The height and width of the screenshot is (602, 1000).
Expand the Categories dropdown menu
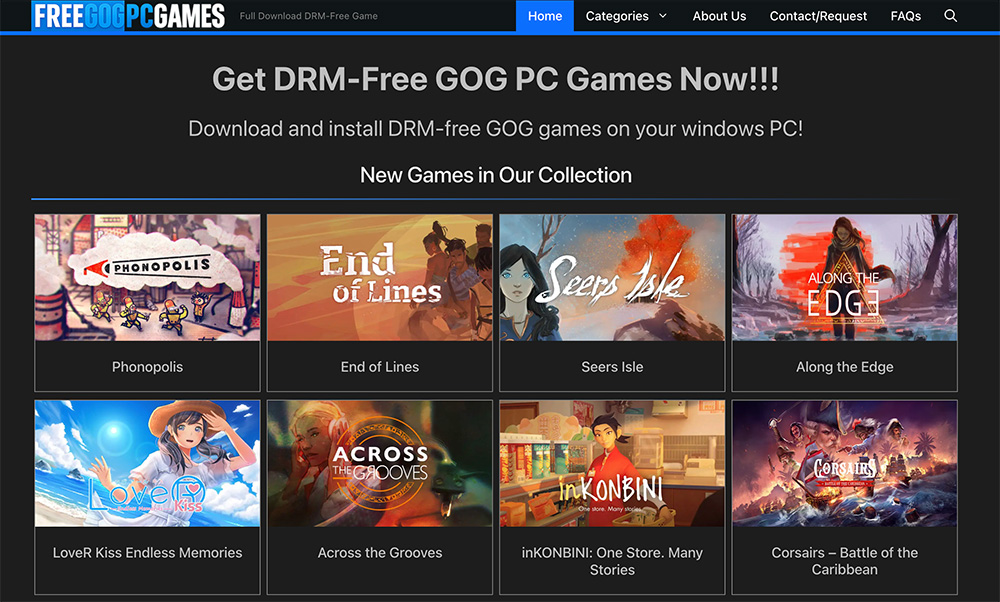tap(626, 16)
